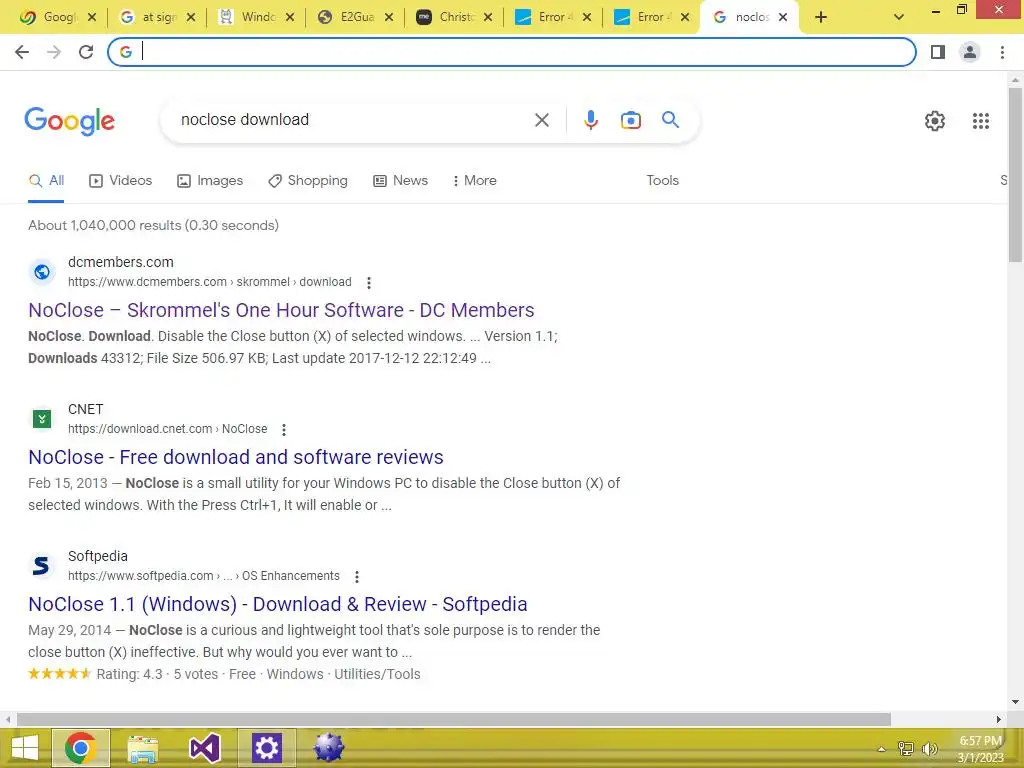This screenshot has width=1024, height=768.
Task: Open the Tools options
Action: [x=662, y=181]
